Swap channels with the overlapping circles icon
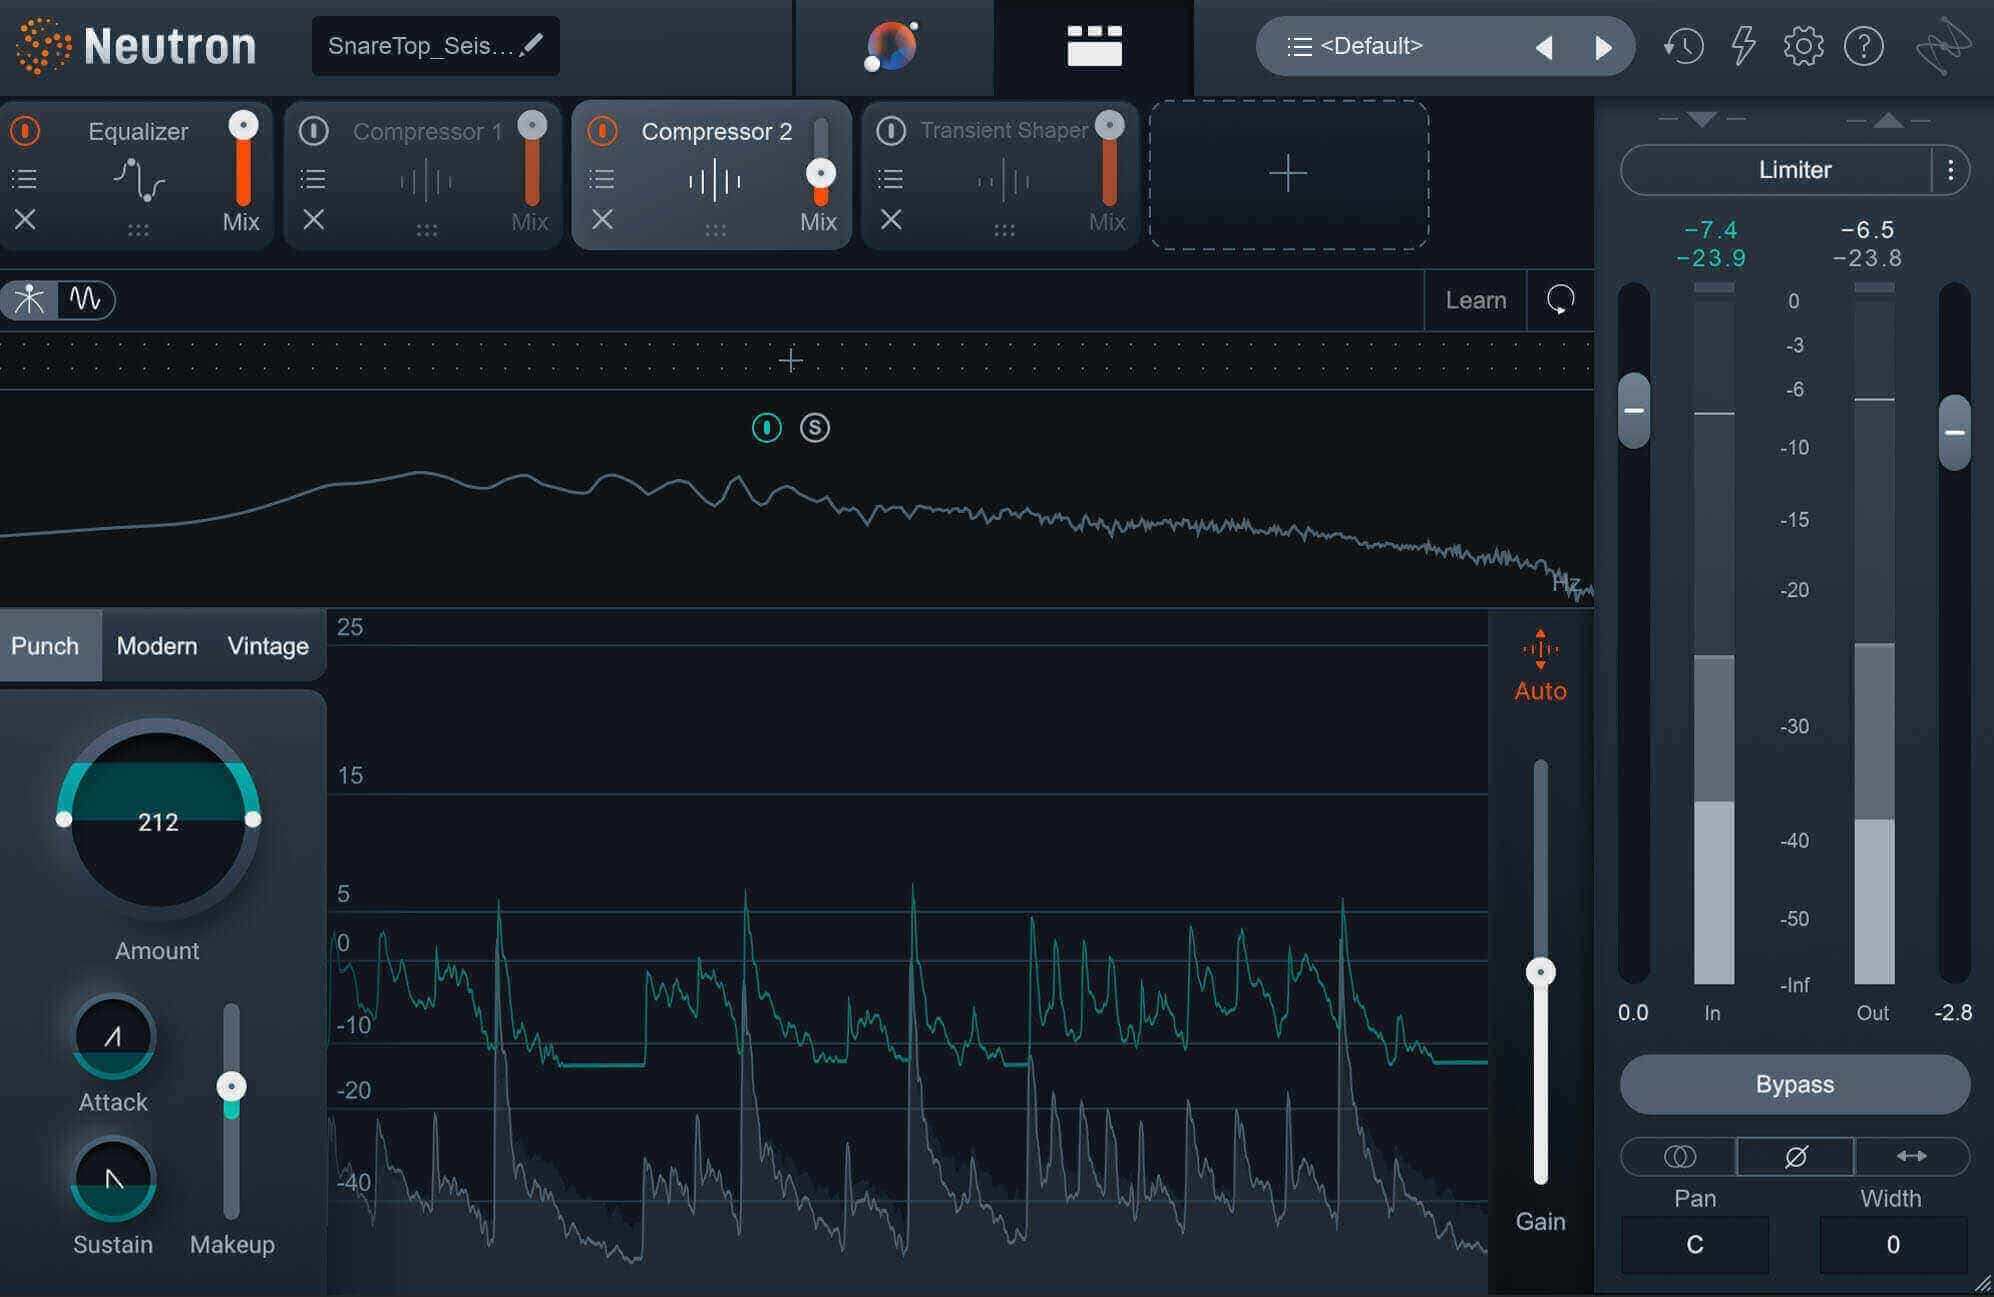The width and height of the screenshot is (1994, 1297). click(1679, 1156)
